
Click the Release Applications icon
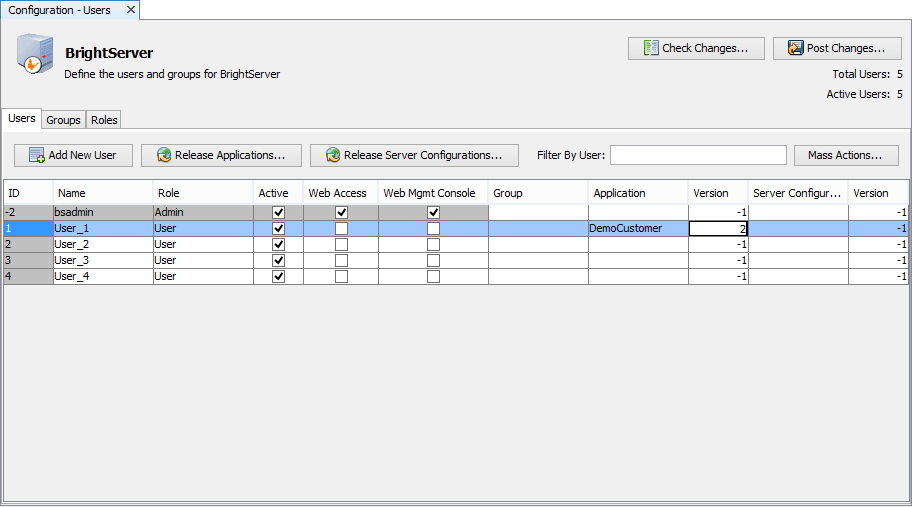tap(163, 155)
